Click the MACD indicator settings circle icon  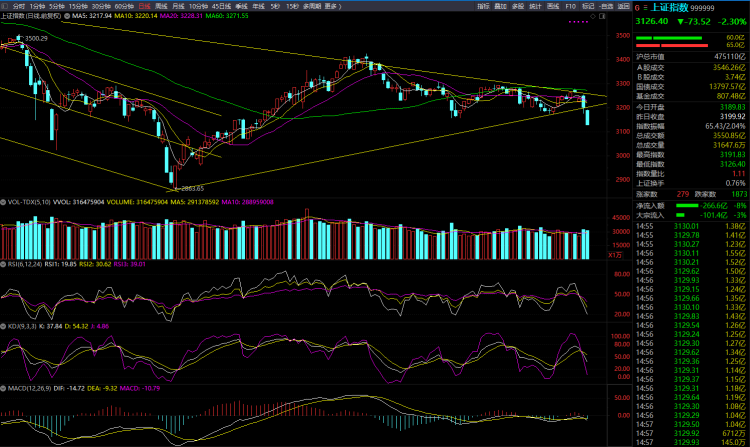[x=4, y=389]
